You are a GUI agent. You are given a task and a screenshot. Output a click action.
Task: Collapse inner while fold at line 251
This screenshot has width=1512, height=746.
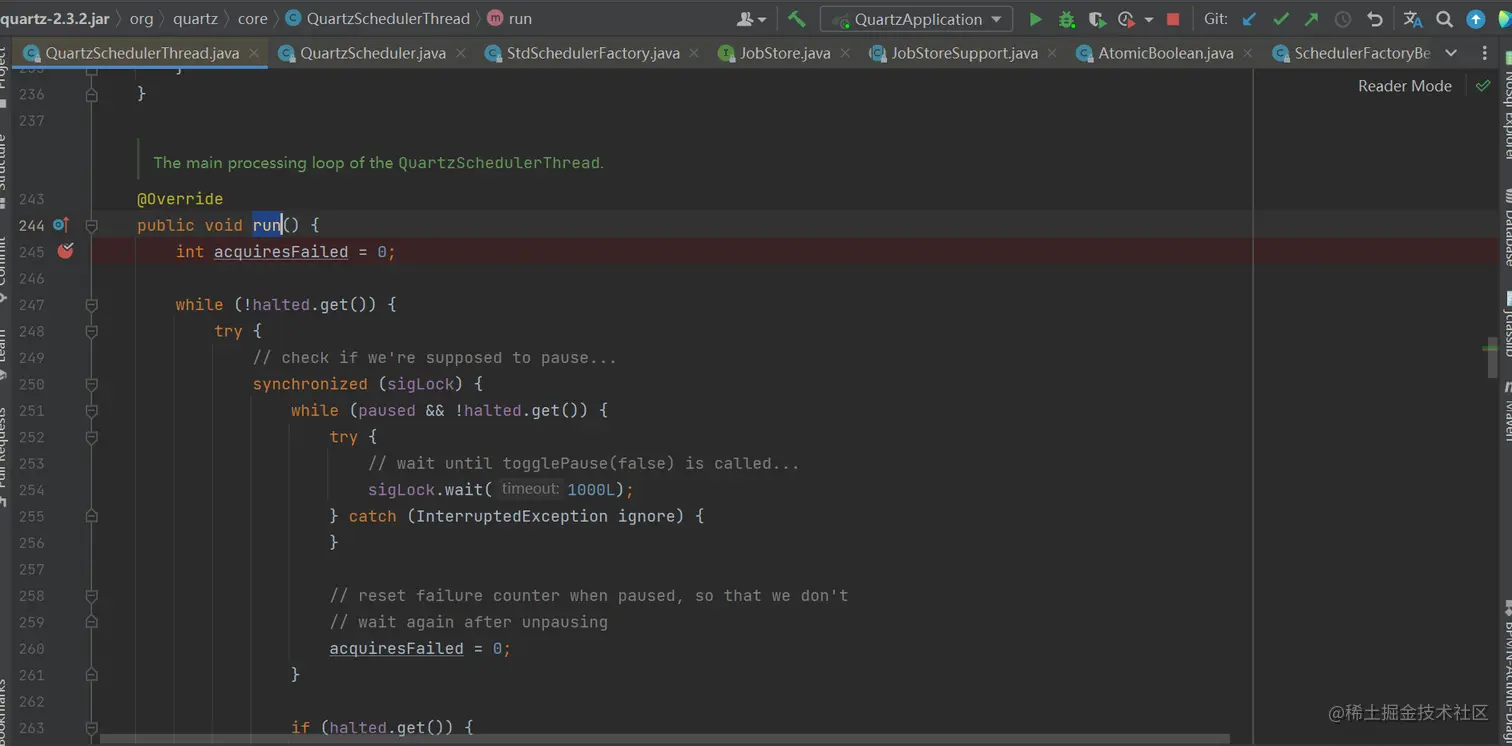click(x=91, y=411)
